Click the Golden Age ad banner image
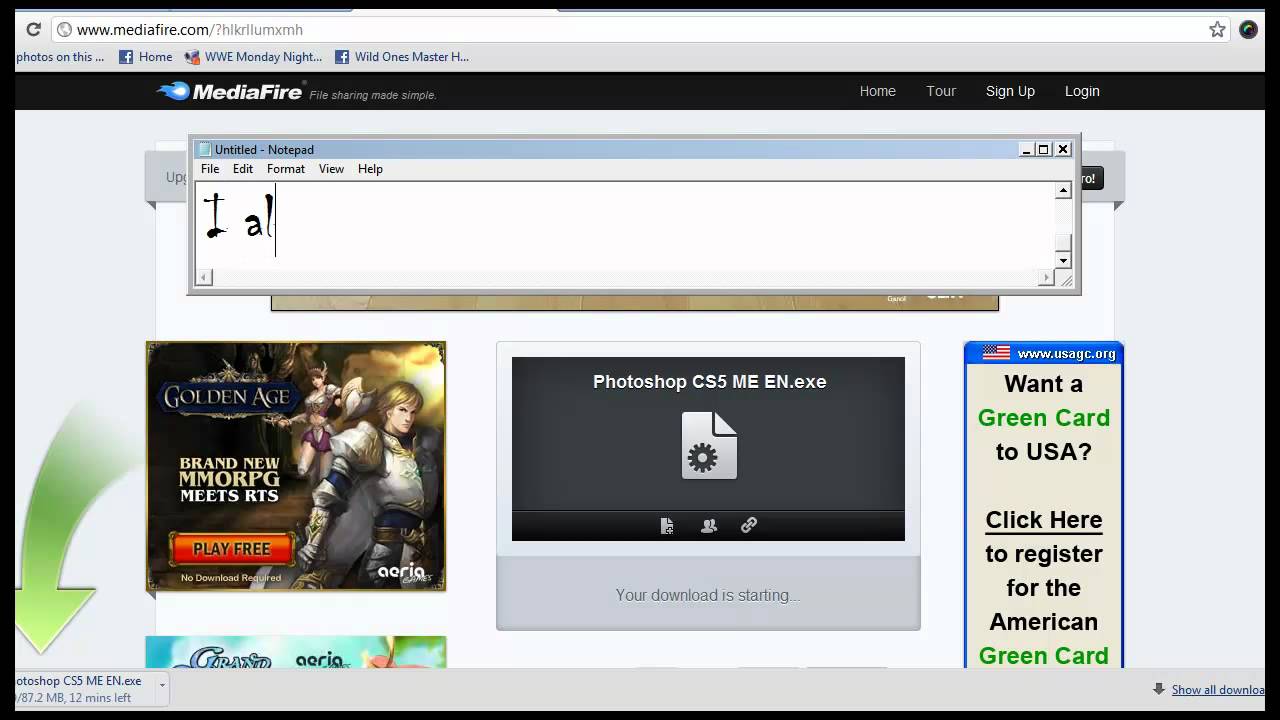Screen dimensions: 1280x720 [x=296, y=466]
